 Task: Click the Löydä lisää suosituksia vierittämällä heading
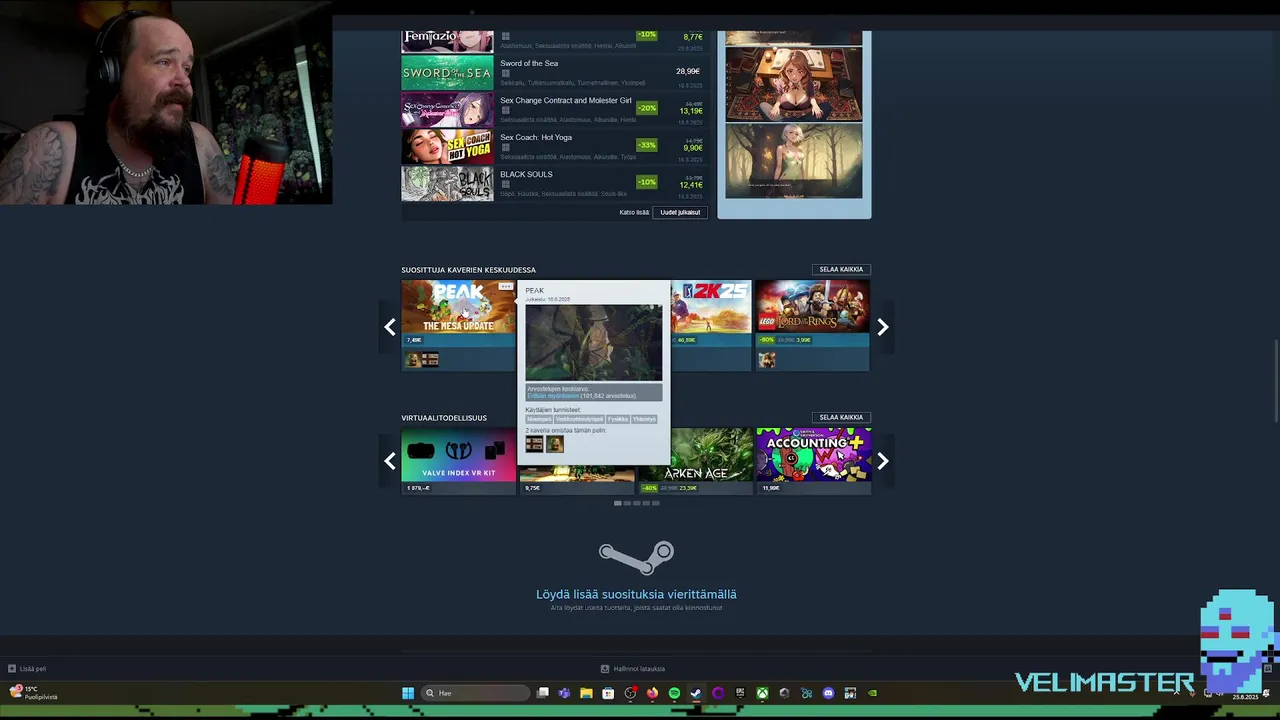(x=636, y=594)
